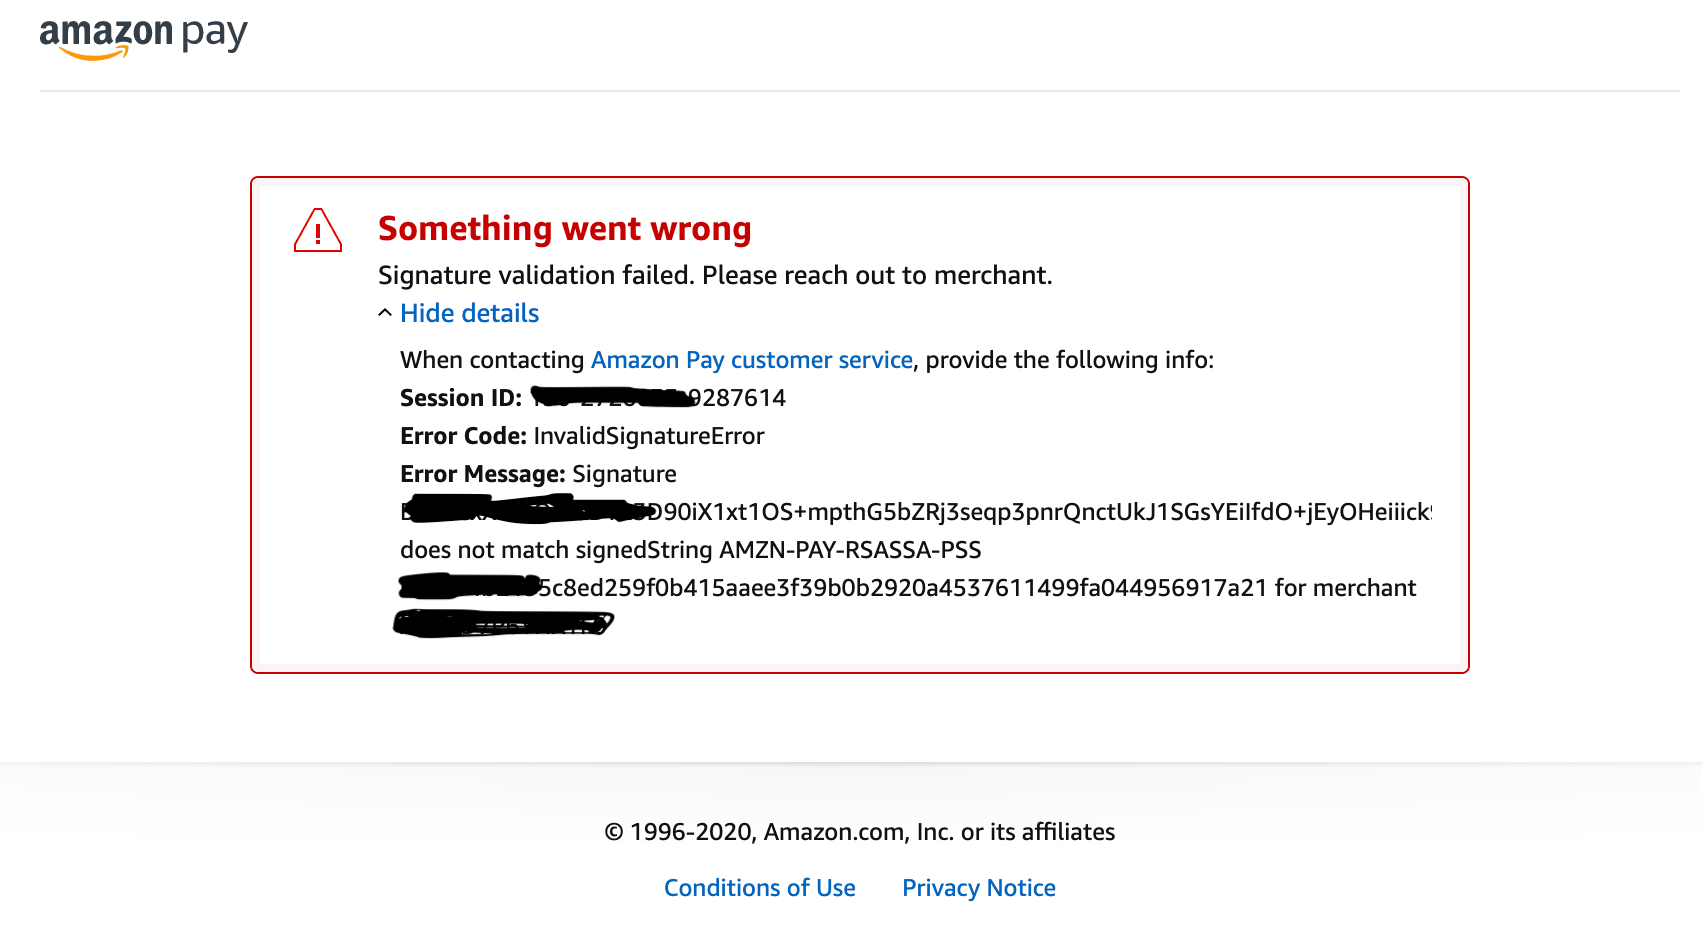Click the red warning triangle icon
This screenshot has width=1702, height=934.
click(318, 231)
